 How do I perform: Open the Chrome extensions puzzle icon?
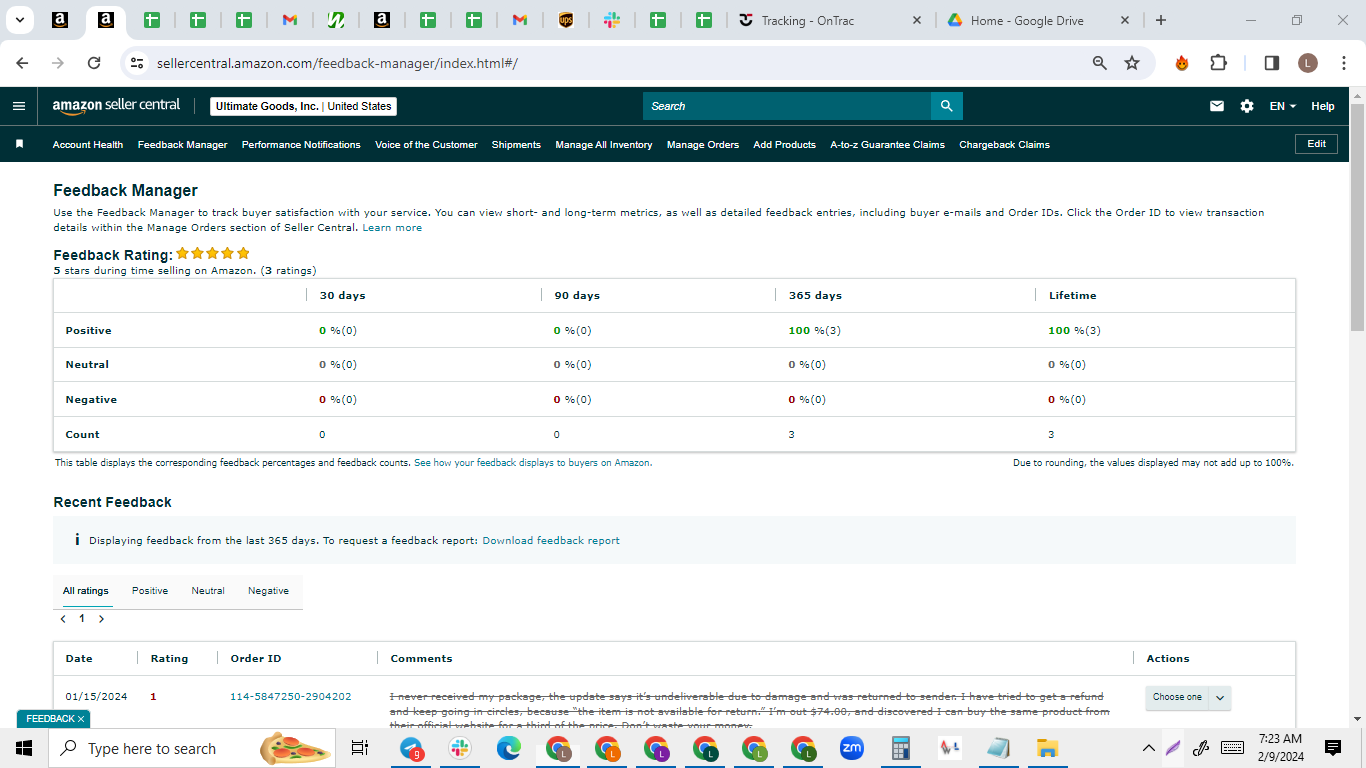[1218, 63]
